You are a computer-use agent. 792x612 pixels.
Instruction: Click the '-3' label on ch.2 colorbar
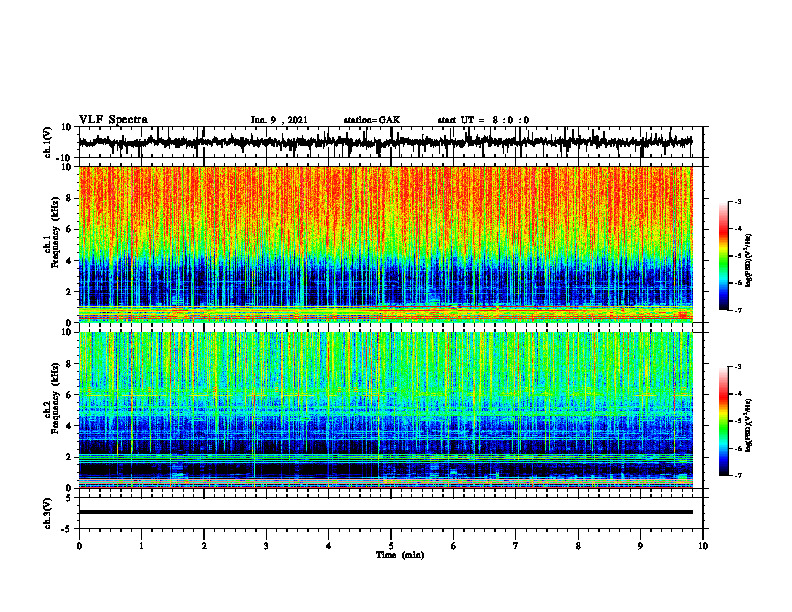tap(737, 367)
